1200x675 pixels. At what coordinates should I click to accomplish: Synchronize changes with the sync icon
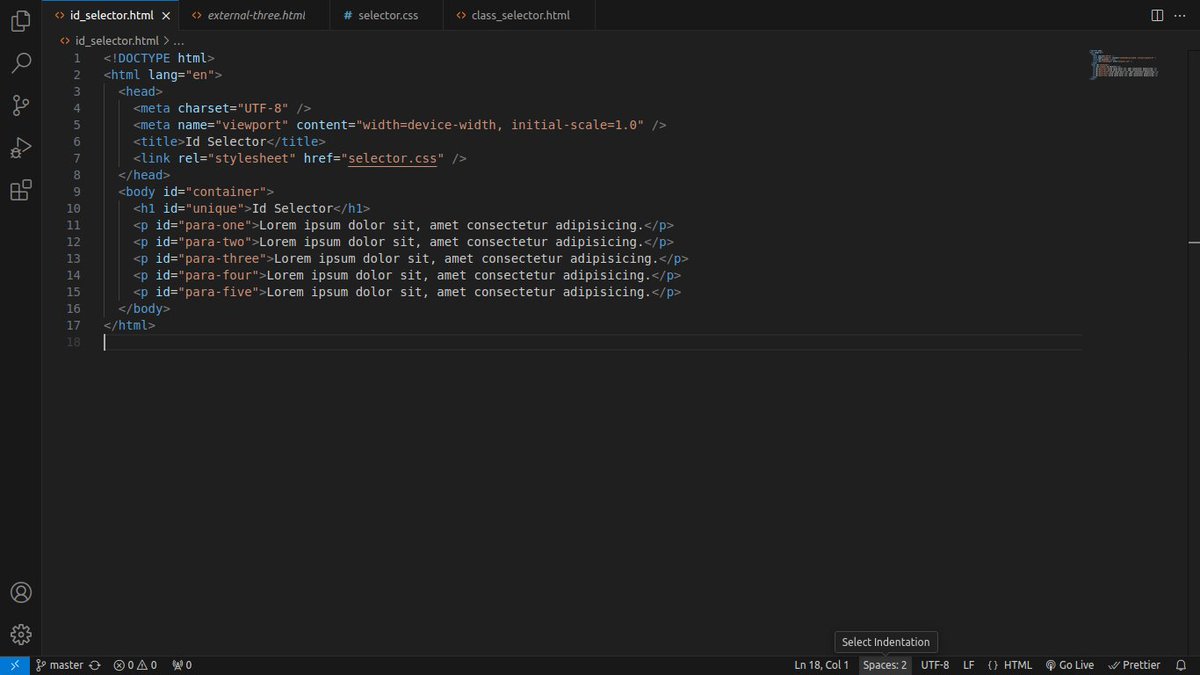point(95,665)
